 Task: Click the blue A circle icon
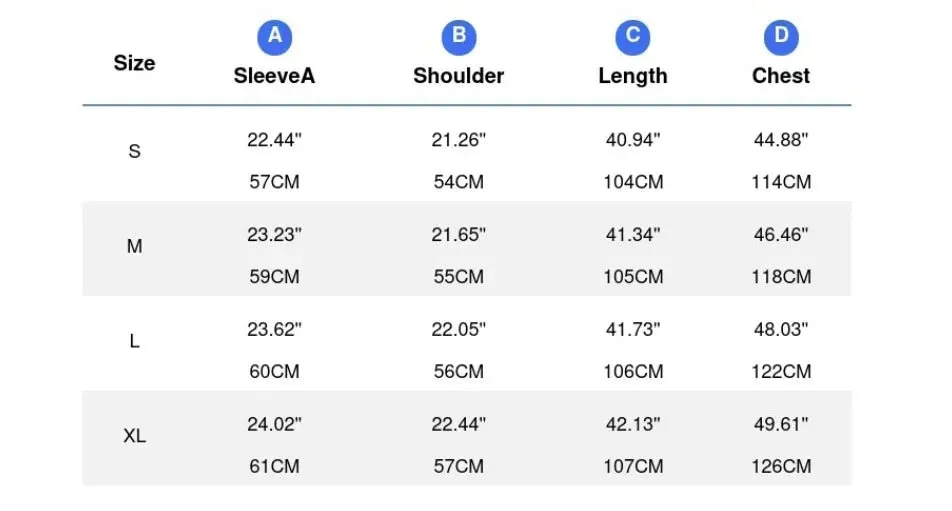click(274, 37)
